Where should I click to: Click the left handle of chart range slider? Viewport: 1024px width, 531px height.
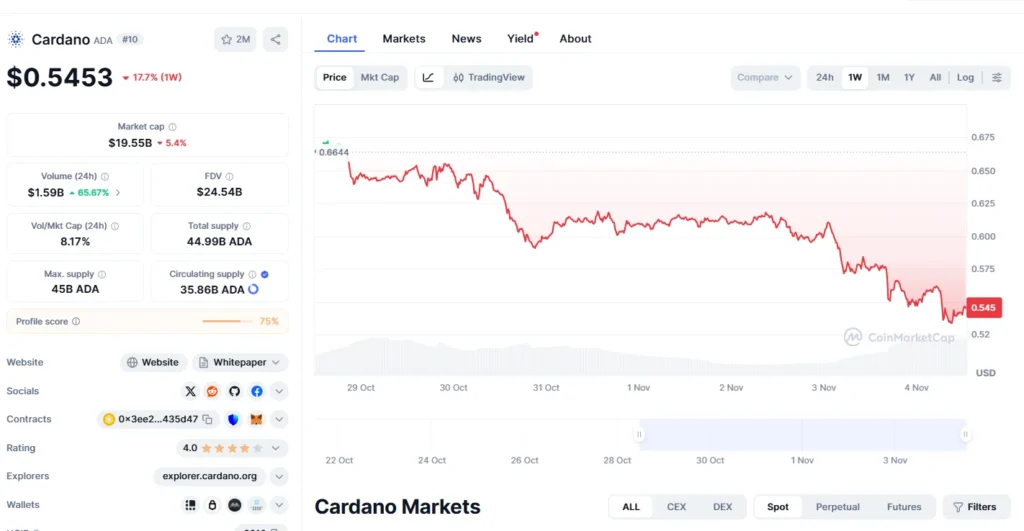coord(639,434)
